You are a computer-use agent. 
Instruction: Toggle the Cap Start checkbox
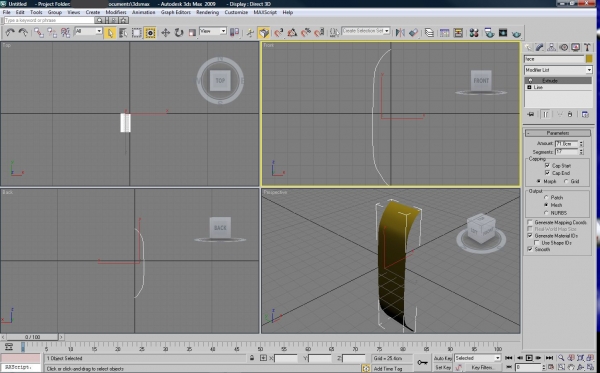tap(547, 165)
